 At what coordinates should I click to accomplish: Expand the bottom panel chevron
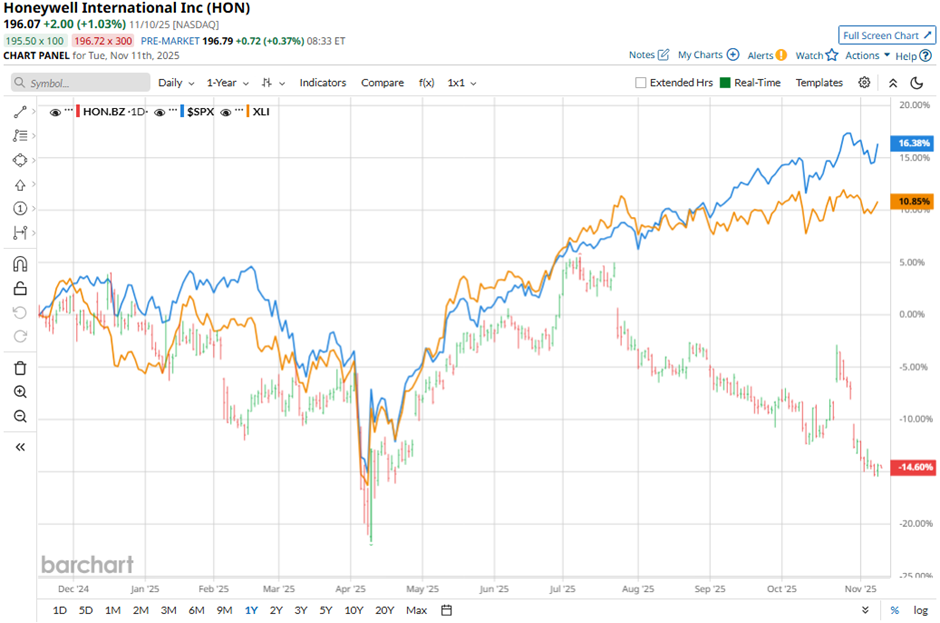(865, 610)
